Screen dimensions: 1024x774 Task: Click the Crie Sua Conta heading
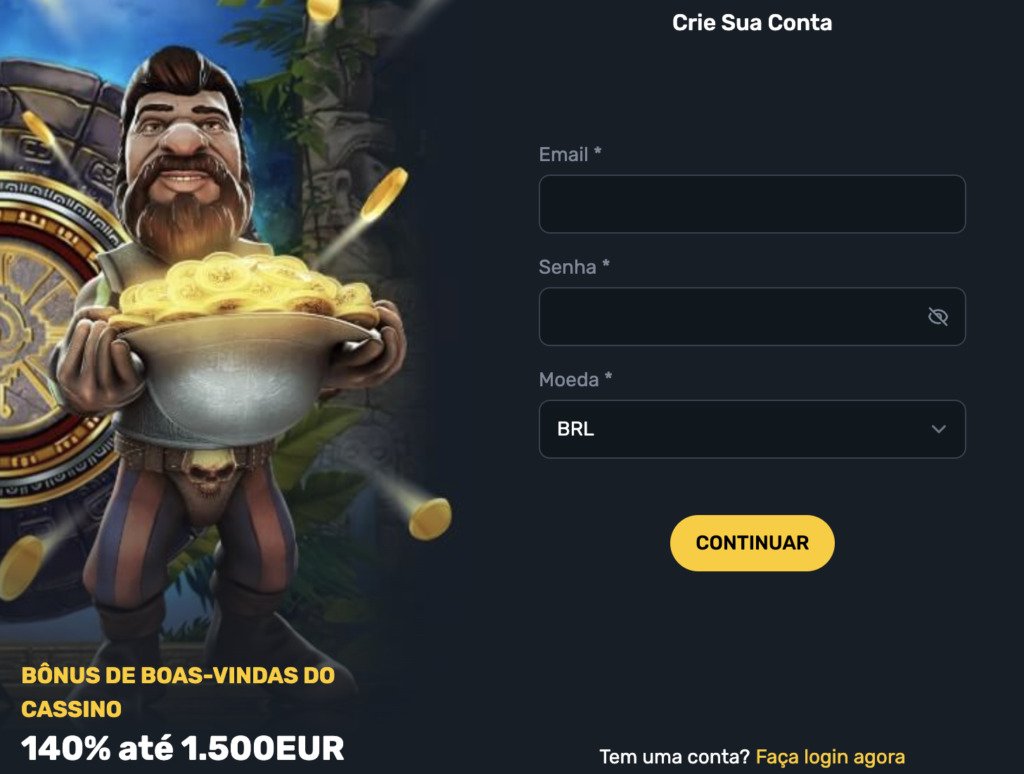752,23
